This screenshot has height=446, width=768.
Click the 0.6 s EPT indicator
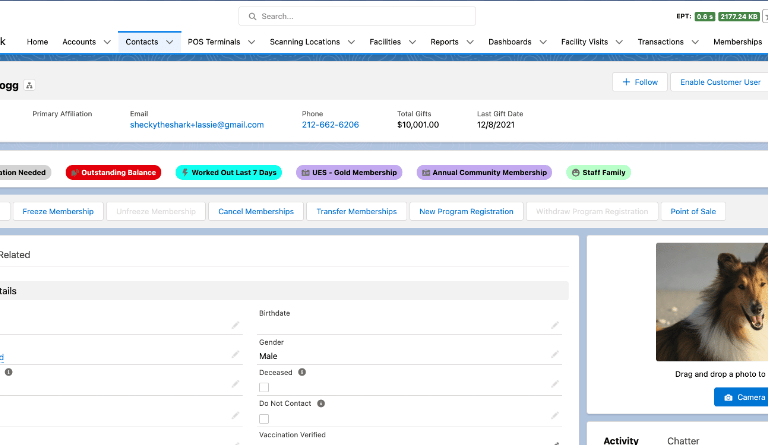pyautogui.click(x=704, y=17)
